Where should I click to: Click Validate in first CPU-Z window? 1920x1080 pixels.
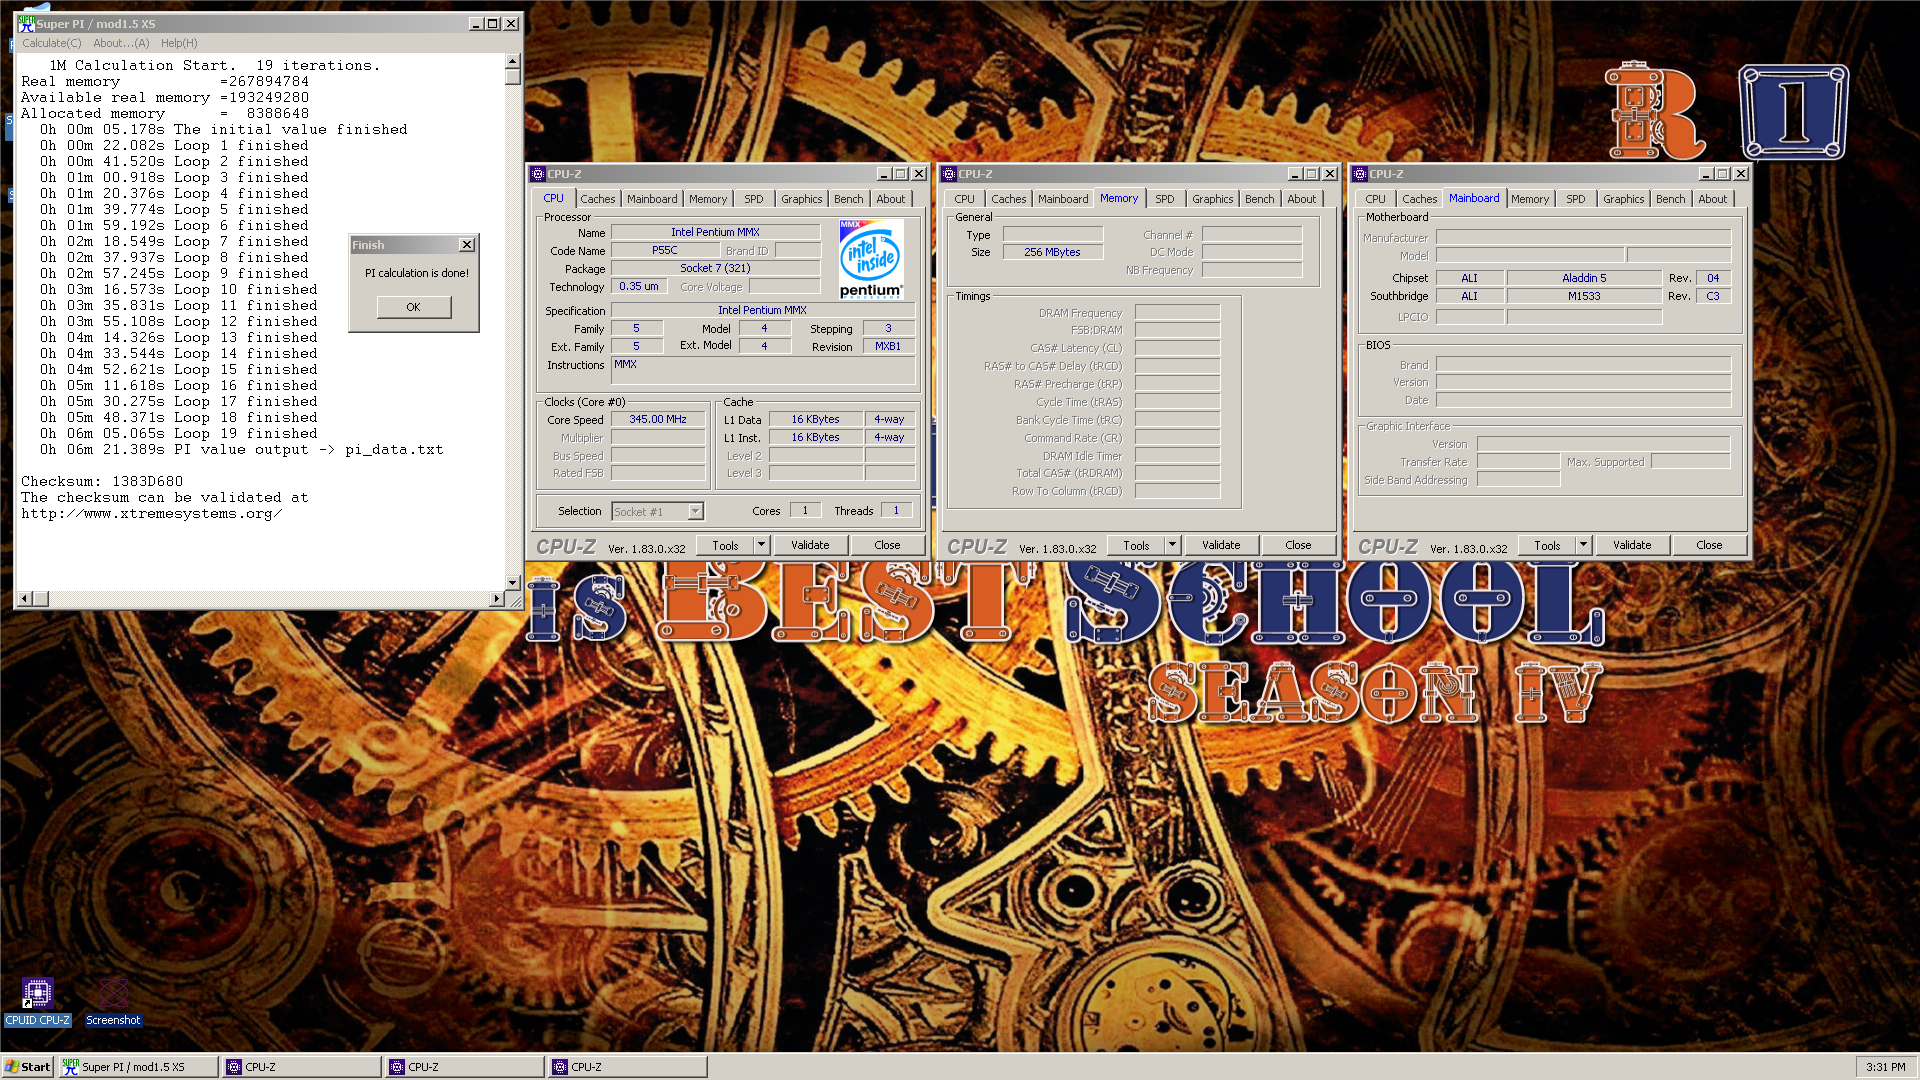(x=810, y=546)
